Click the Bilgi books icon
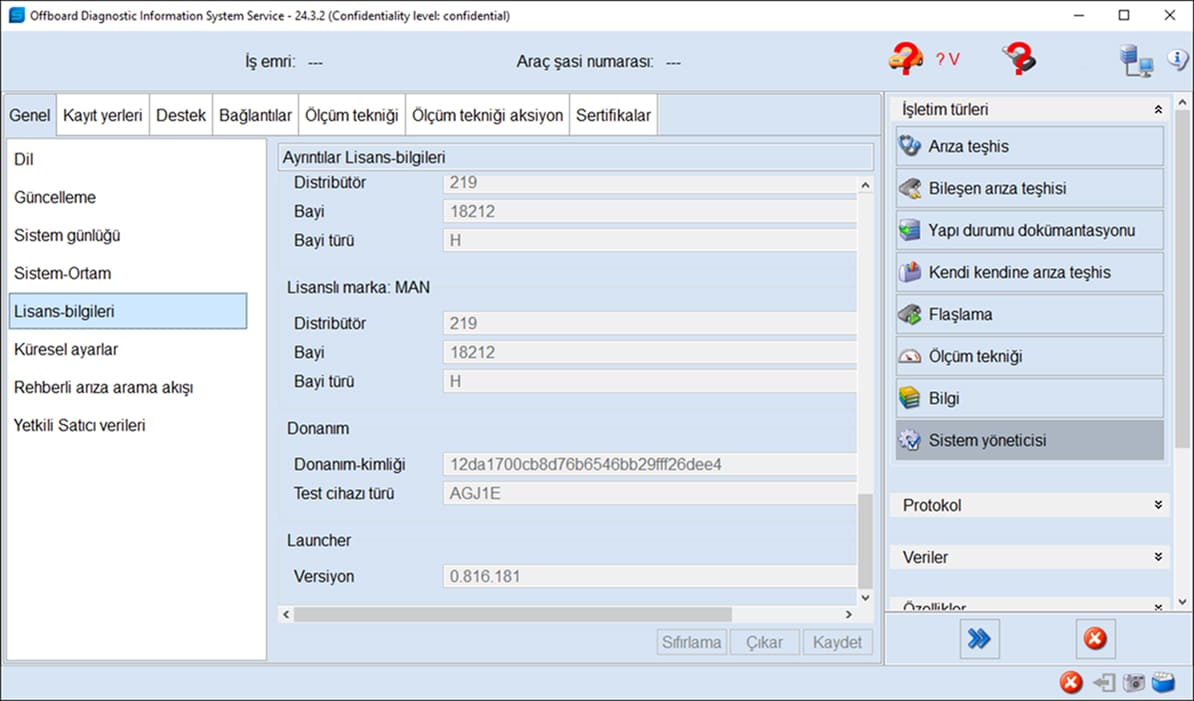1194x701 pixels. point(910,398)
